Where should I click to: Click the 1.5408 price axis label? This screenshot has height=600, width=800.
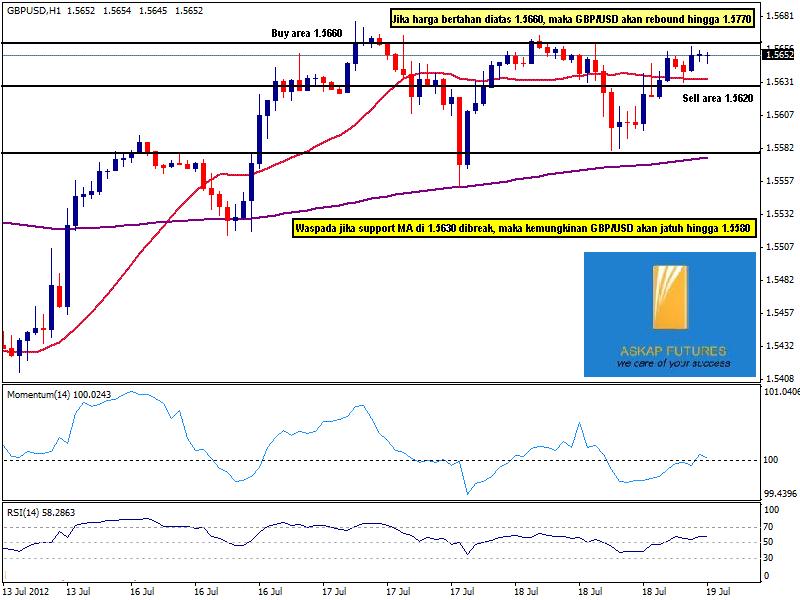[x=778, y=379]
